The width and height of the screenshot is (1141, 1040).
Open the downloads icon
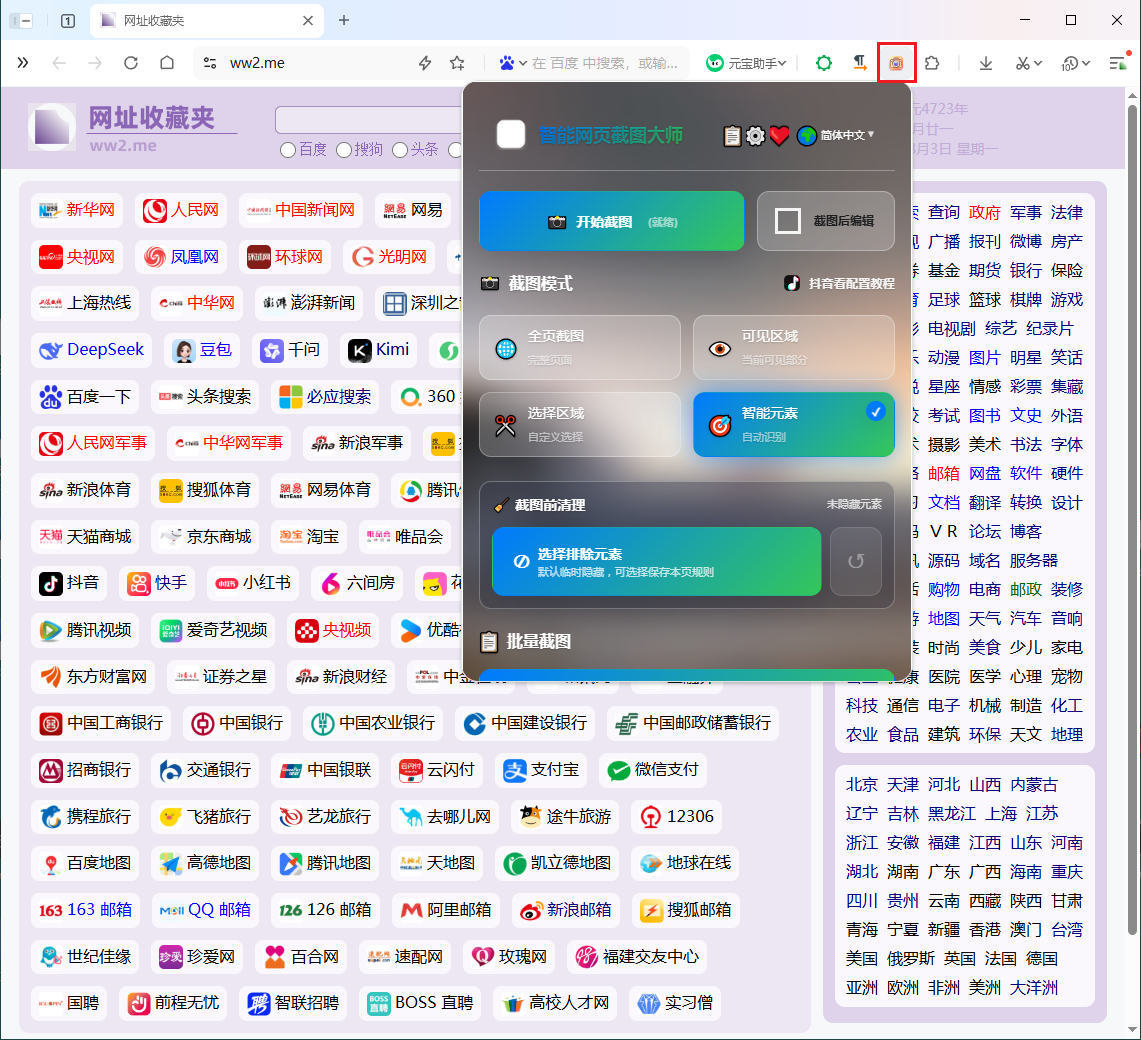(986, 63)
